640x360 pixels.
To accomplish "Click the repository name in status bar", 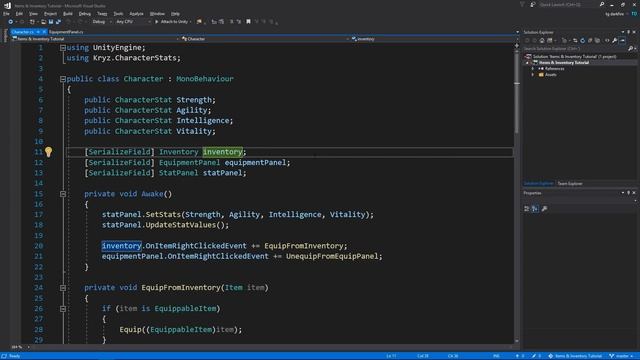I will tap(575, 356).
